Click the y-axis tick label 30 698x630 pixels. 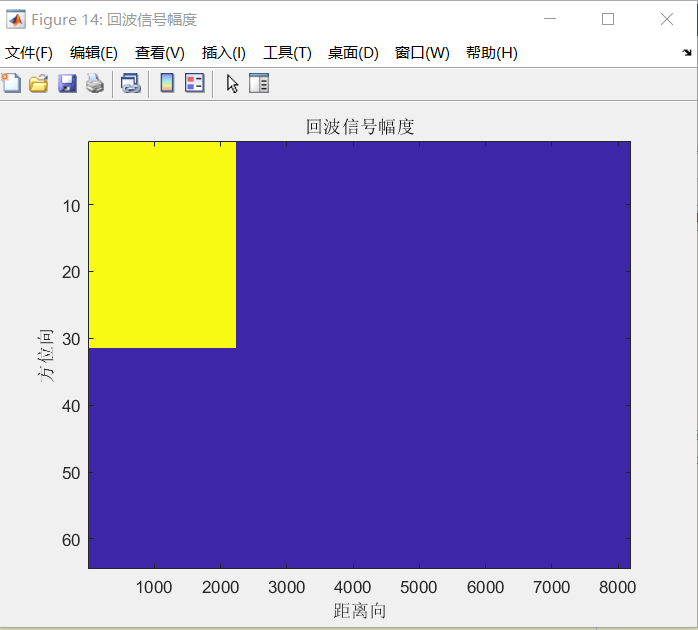click(x=71, y=339)
